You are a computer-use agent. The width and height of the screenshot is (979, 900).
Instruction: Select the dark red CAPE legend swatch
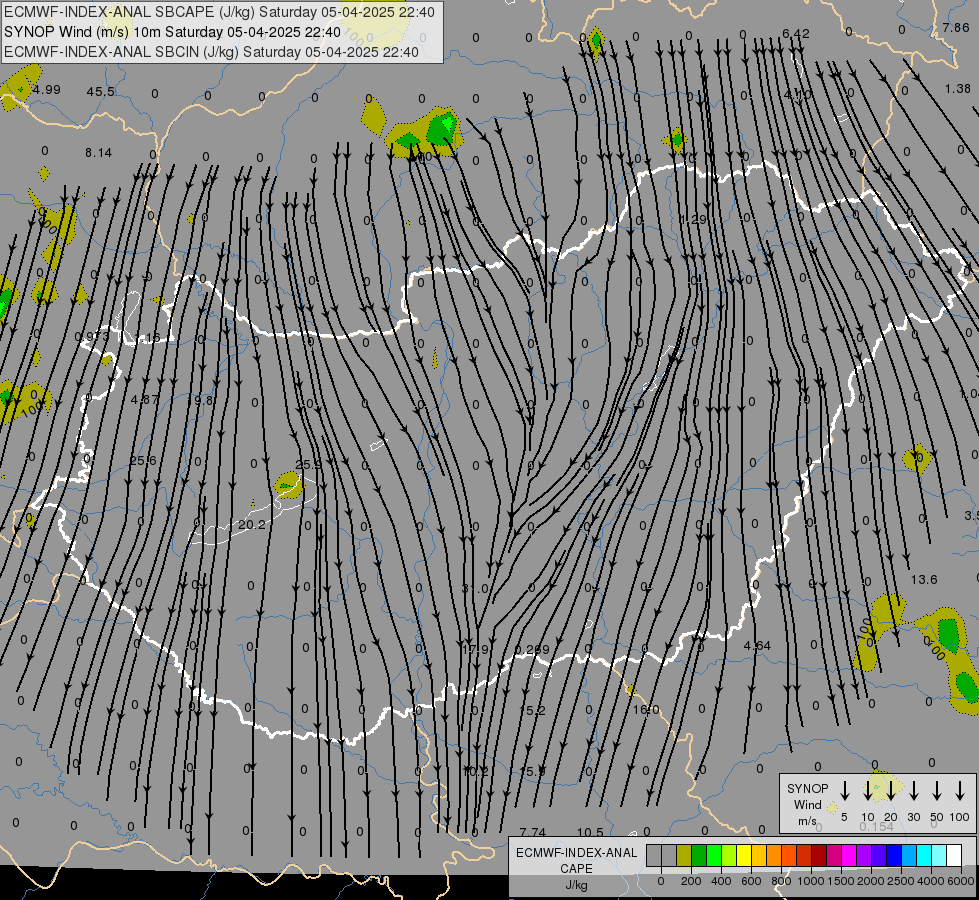coord(819,855)
